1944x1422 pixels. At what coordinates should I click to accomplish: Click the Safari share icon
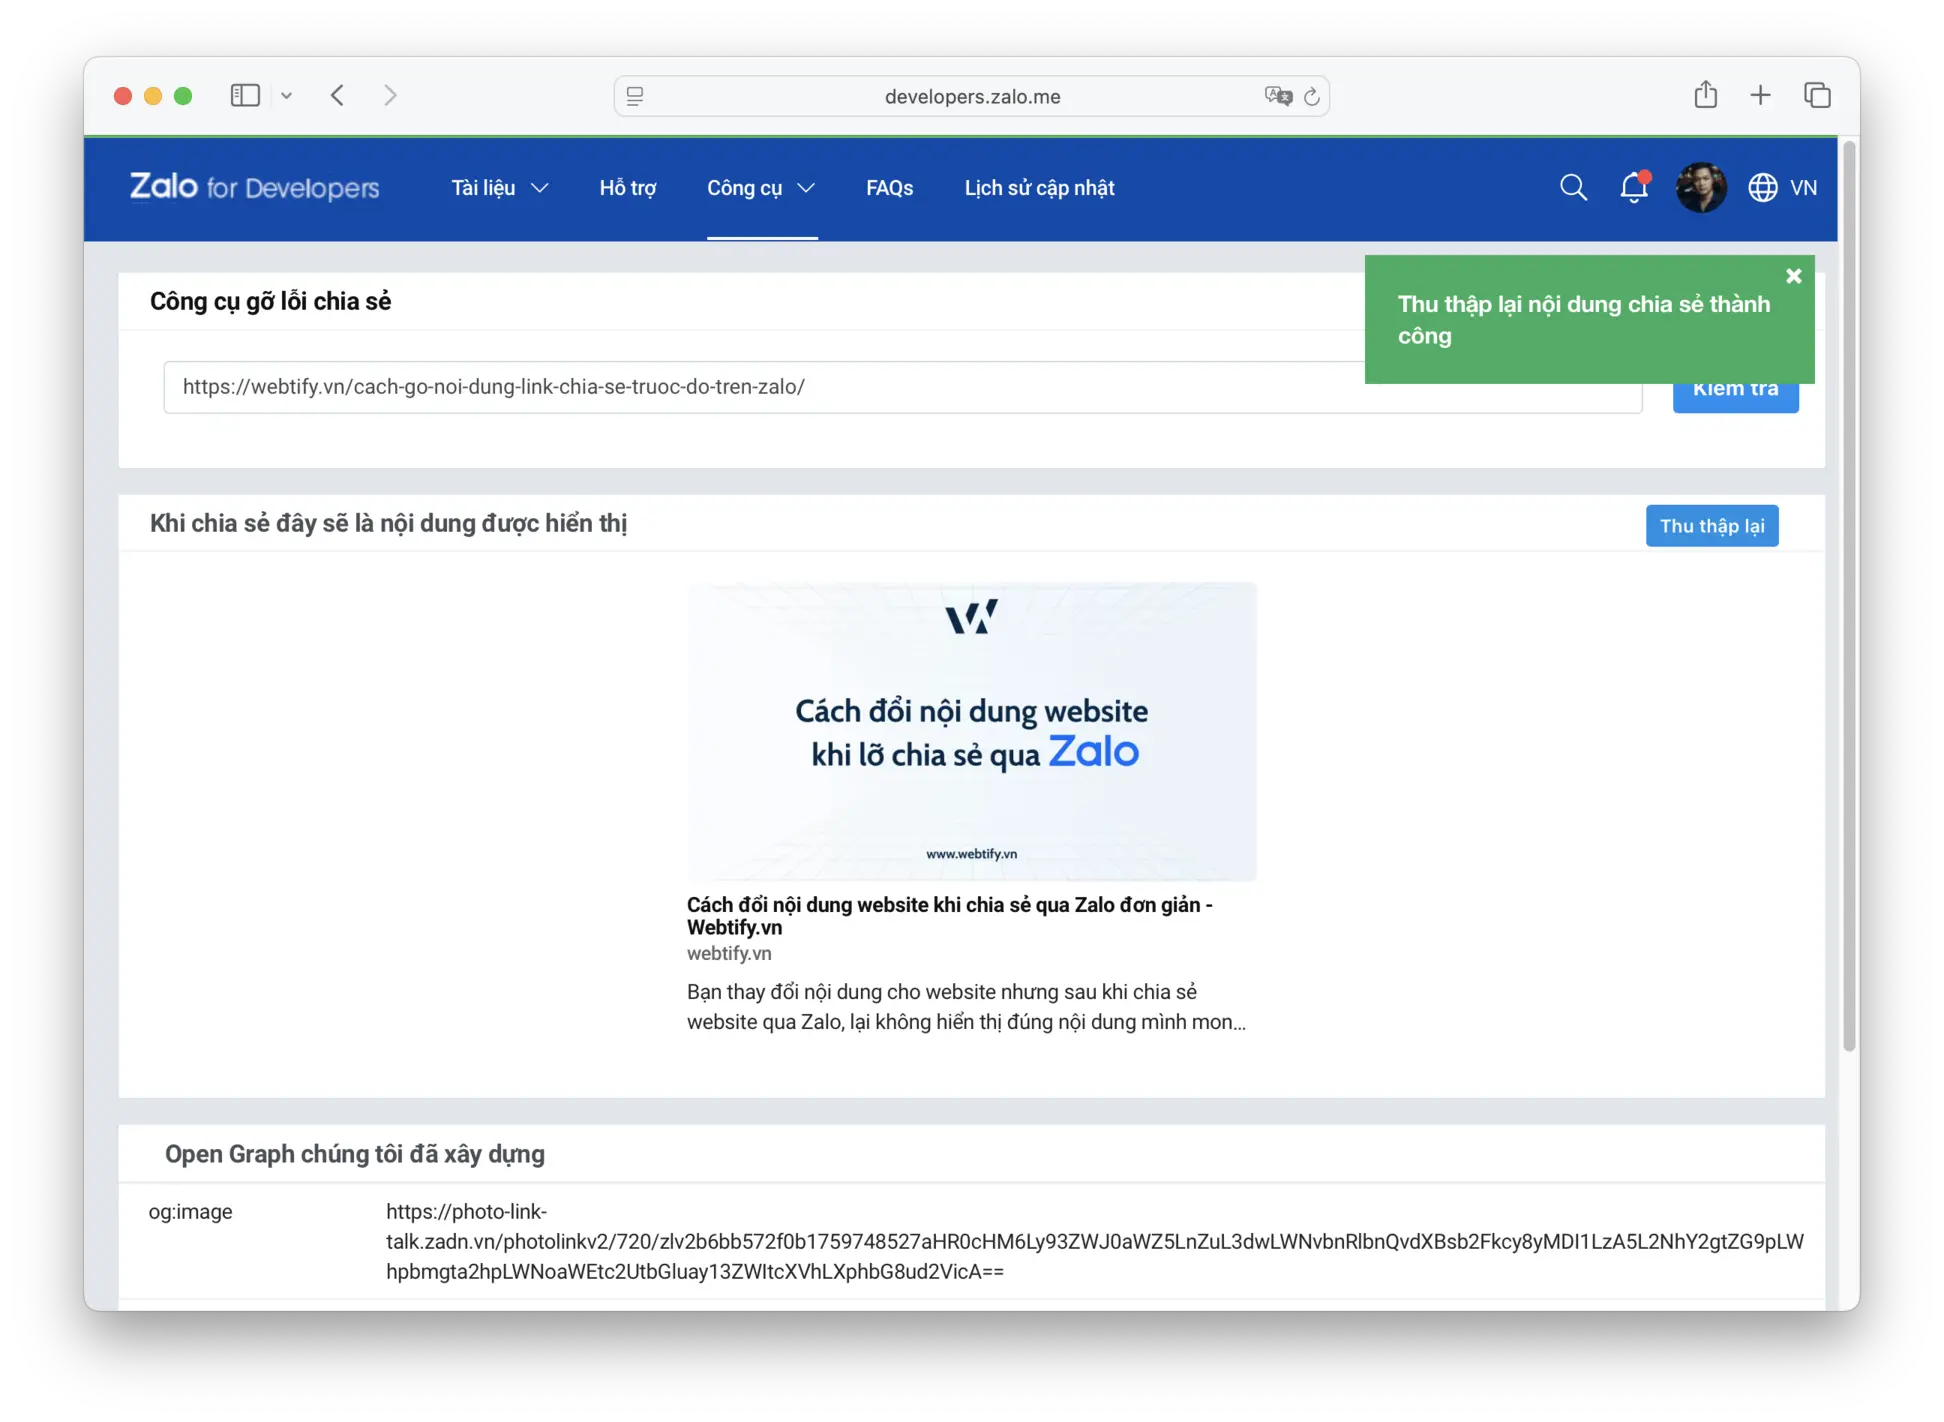[x=1705, y=95]
